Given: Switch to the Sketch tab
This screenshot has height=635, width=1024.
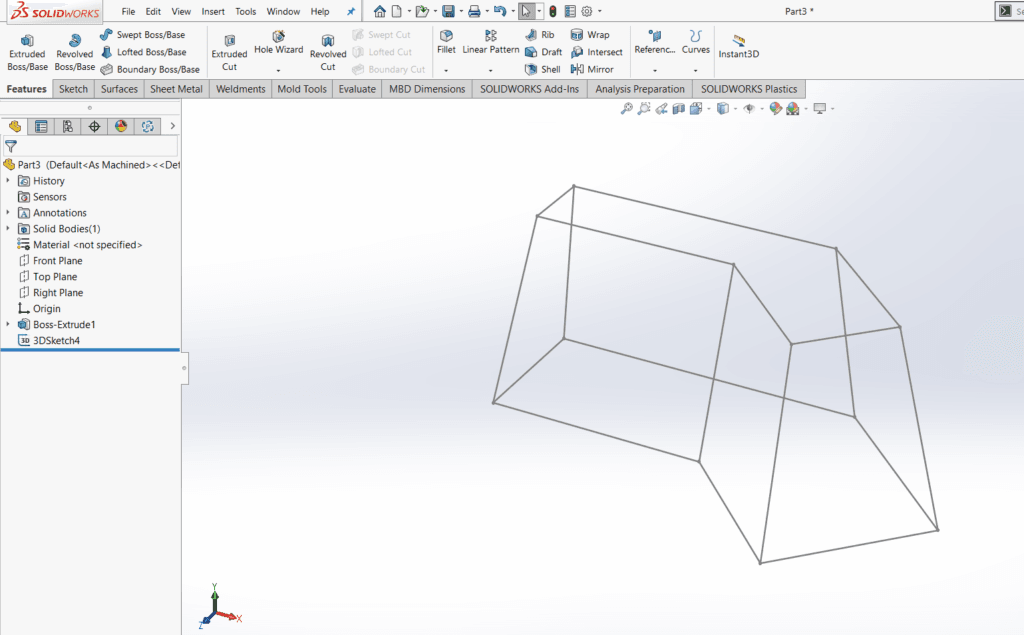Looking at the screenshot, I should (x=73, y=89).
